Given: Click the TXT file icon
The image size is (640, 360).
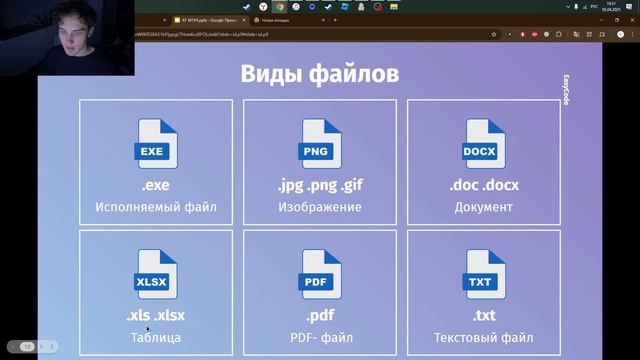Looking at the screenshot, I should [x=484, y=274].
